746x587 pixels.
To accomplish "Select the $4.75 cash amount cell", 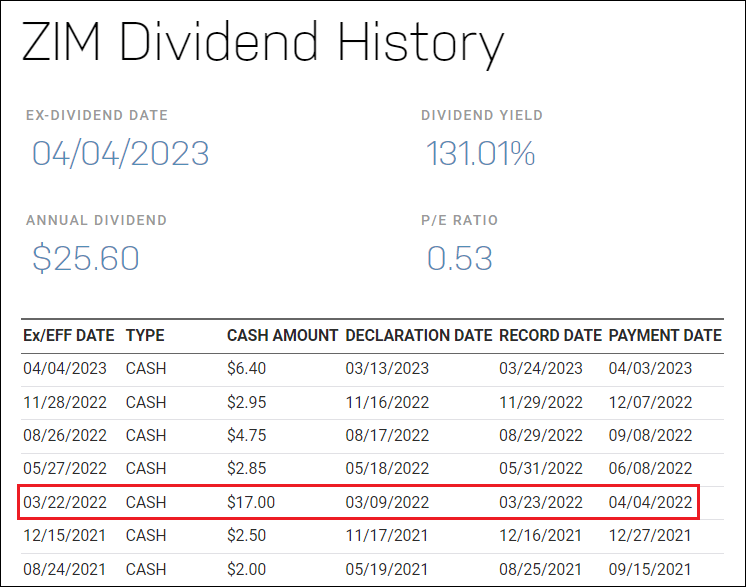I will [246, 435].
